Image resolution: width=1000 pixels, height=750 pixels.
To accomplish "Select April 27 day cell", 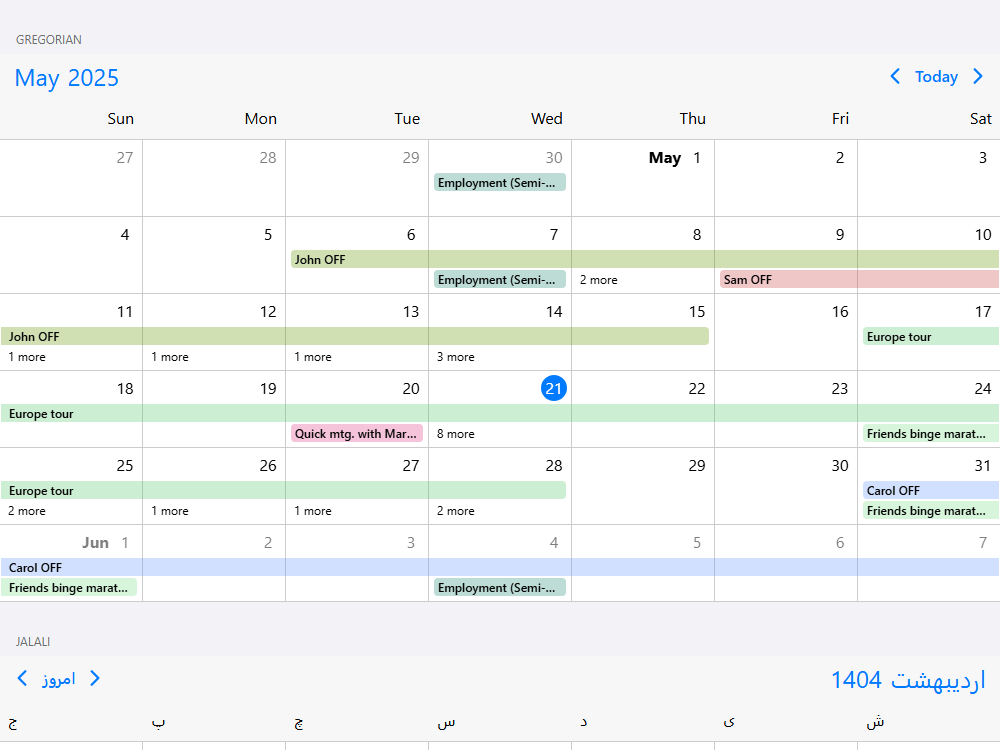I will click(x=71, y=178).
